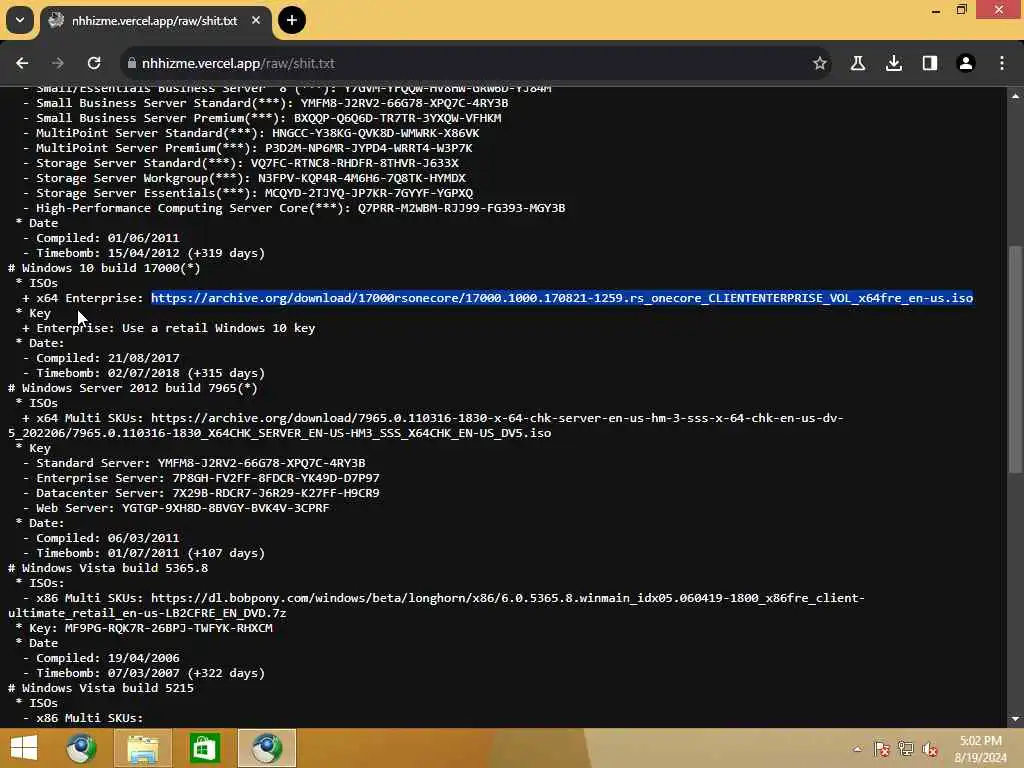Click Storage Server Workgroup key line

(244, 178)
